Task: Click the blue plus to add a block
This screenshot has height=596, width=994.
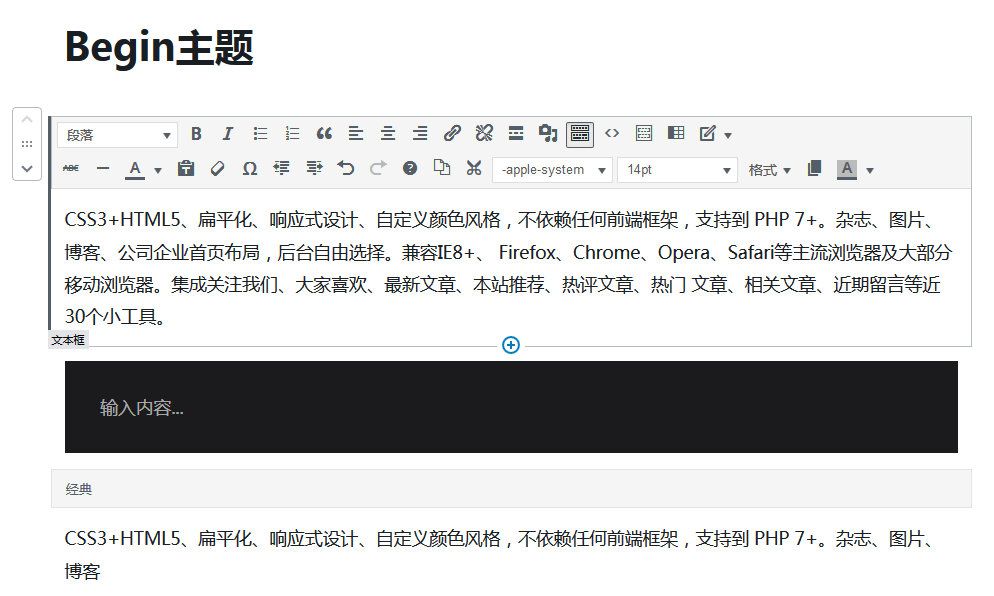Action: point(510,345)
